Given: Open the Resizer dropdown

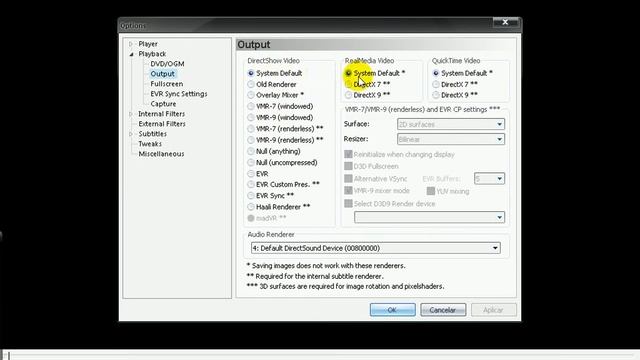Looking at the screenshot, I should tap(451, 139).
